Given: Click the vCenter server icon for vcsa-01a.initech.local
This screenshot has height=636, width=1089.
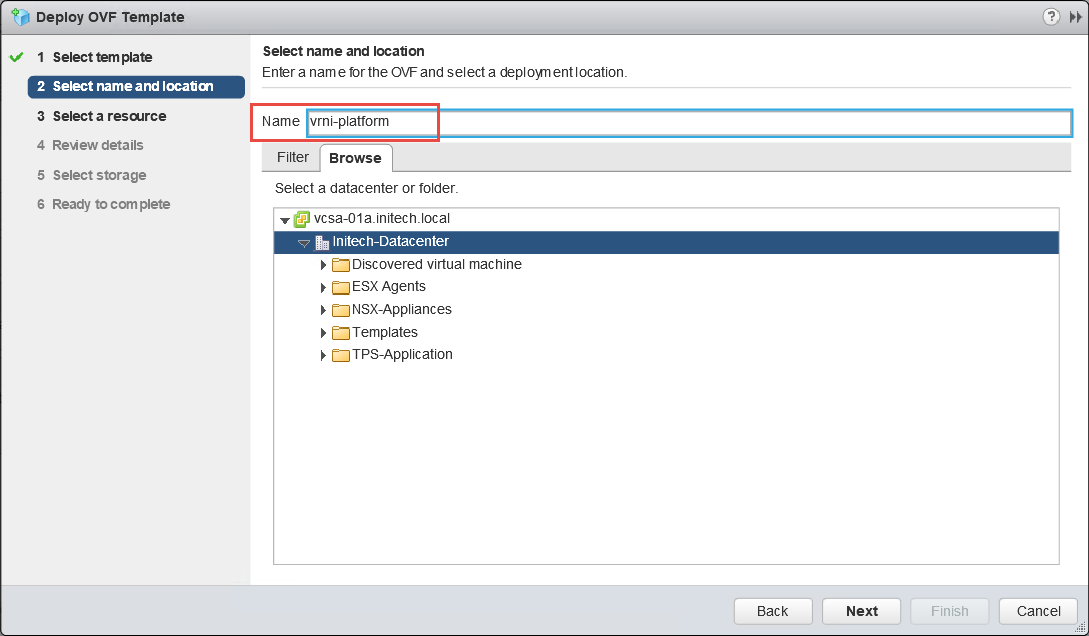Looking at the screenshot, I should (302, 219).
